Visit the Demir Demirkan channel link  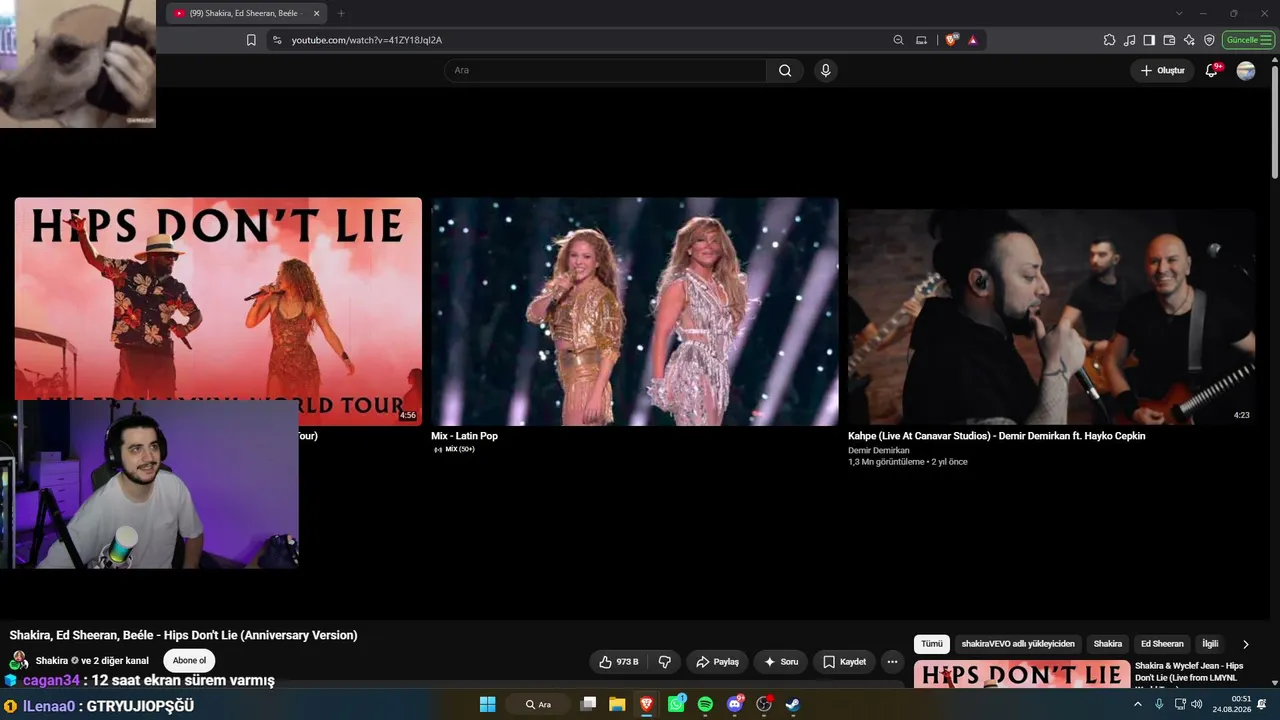click(879, 450)
